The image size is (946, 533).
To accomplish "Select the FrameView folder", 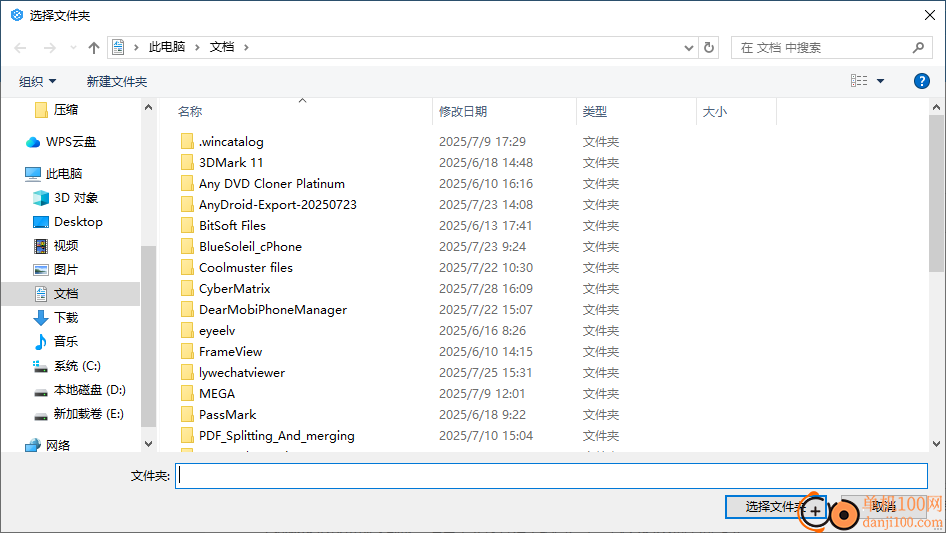I will tap(230, 351).
